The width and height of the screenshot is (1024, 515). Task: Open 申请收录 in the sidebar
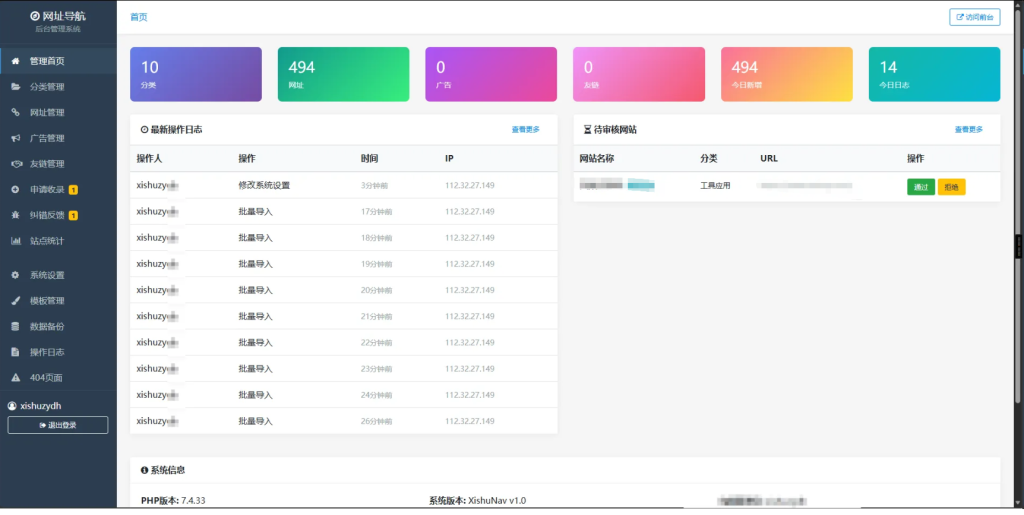coord(58,189)
